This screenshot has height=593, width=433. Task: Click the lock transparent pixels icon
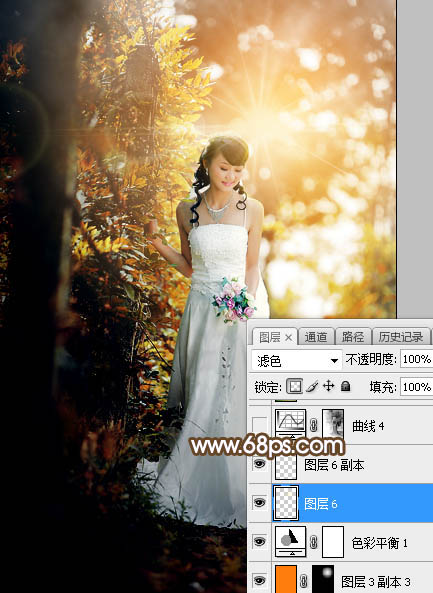pyautogui.click(x=295, y=387)
